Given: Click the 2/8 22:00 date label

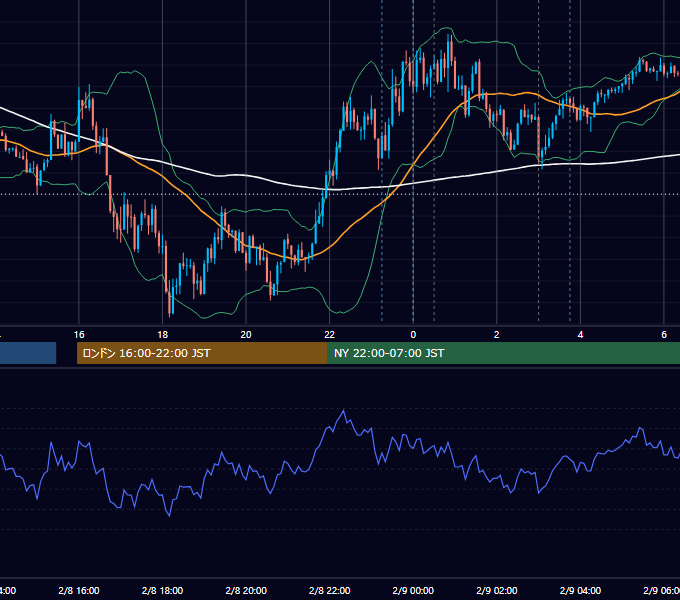Looking at the screenshot, I should [330, 590].
